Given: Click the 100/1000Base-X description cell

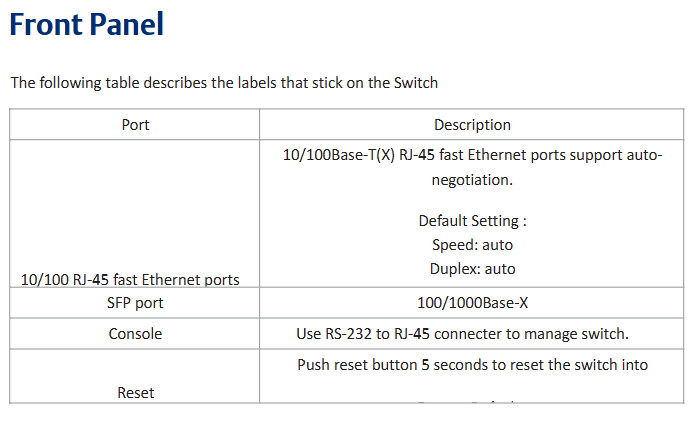Looking at the screenshot, I should point(472,303).
